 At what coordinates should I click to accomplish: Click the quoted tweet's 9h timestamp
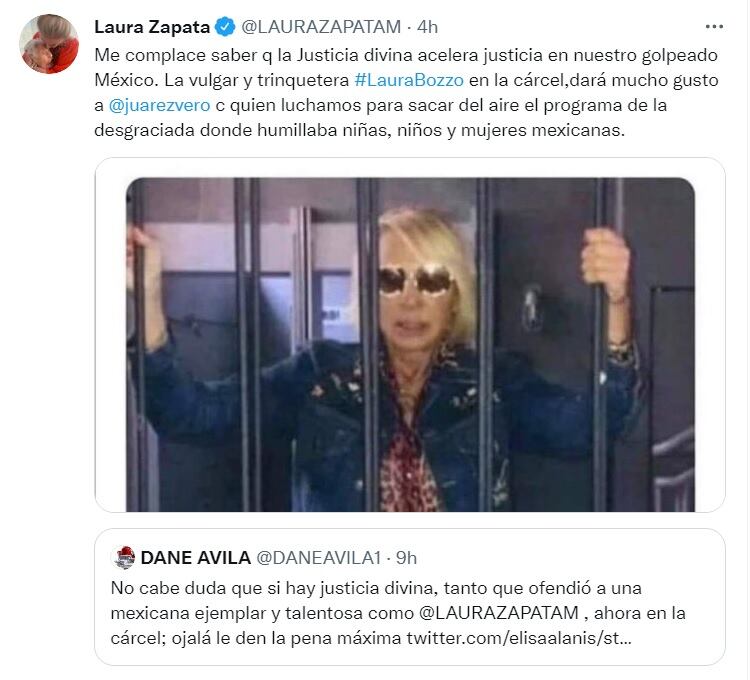(x=406, y=558)
